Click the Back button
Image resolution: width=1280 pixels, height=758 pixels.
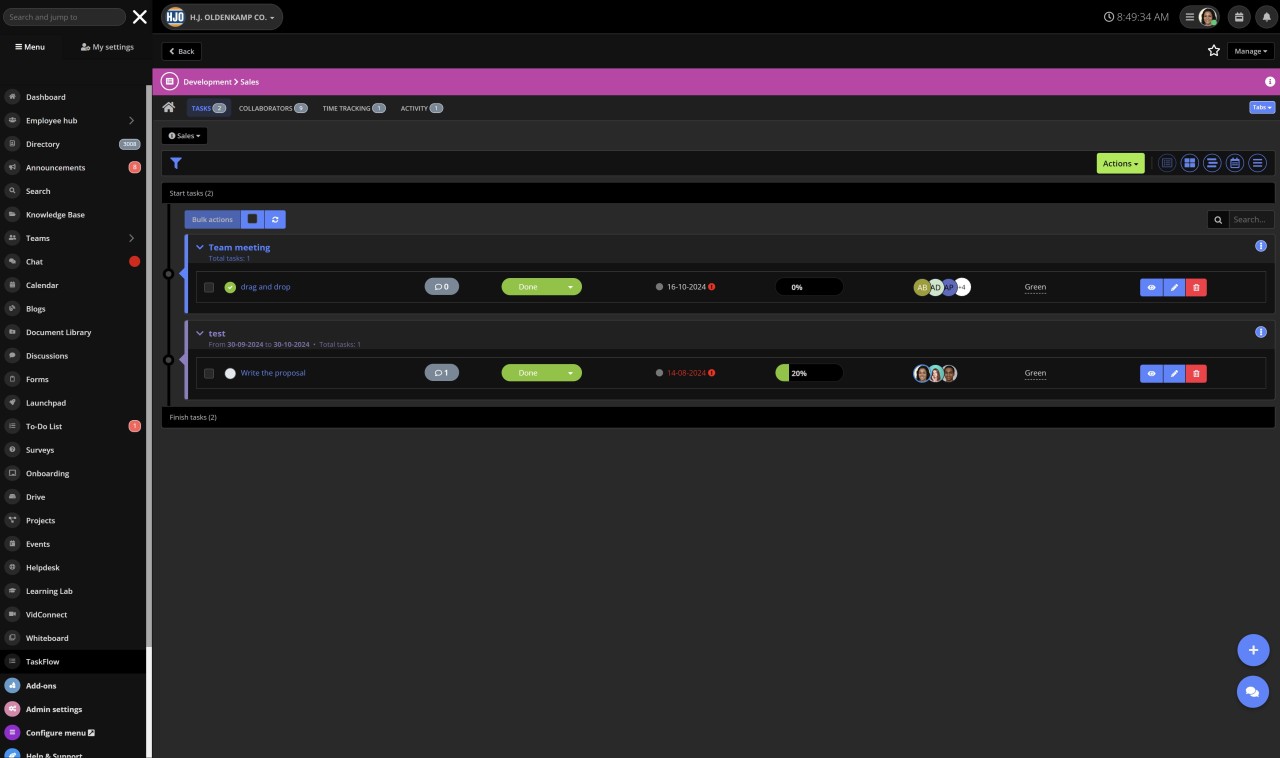coord(181,51)
